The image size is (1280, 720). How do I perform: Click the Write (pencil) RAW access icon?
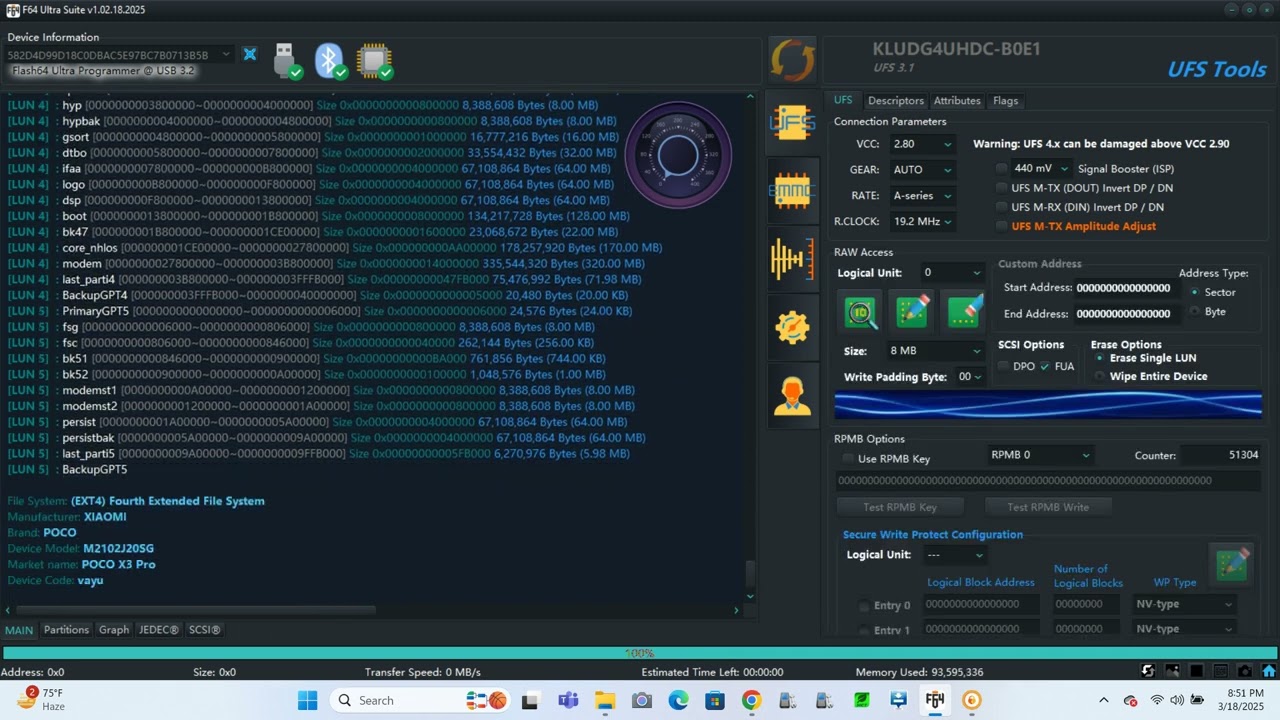click(x=912, y=312)
